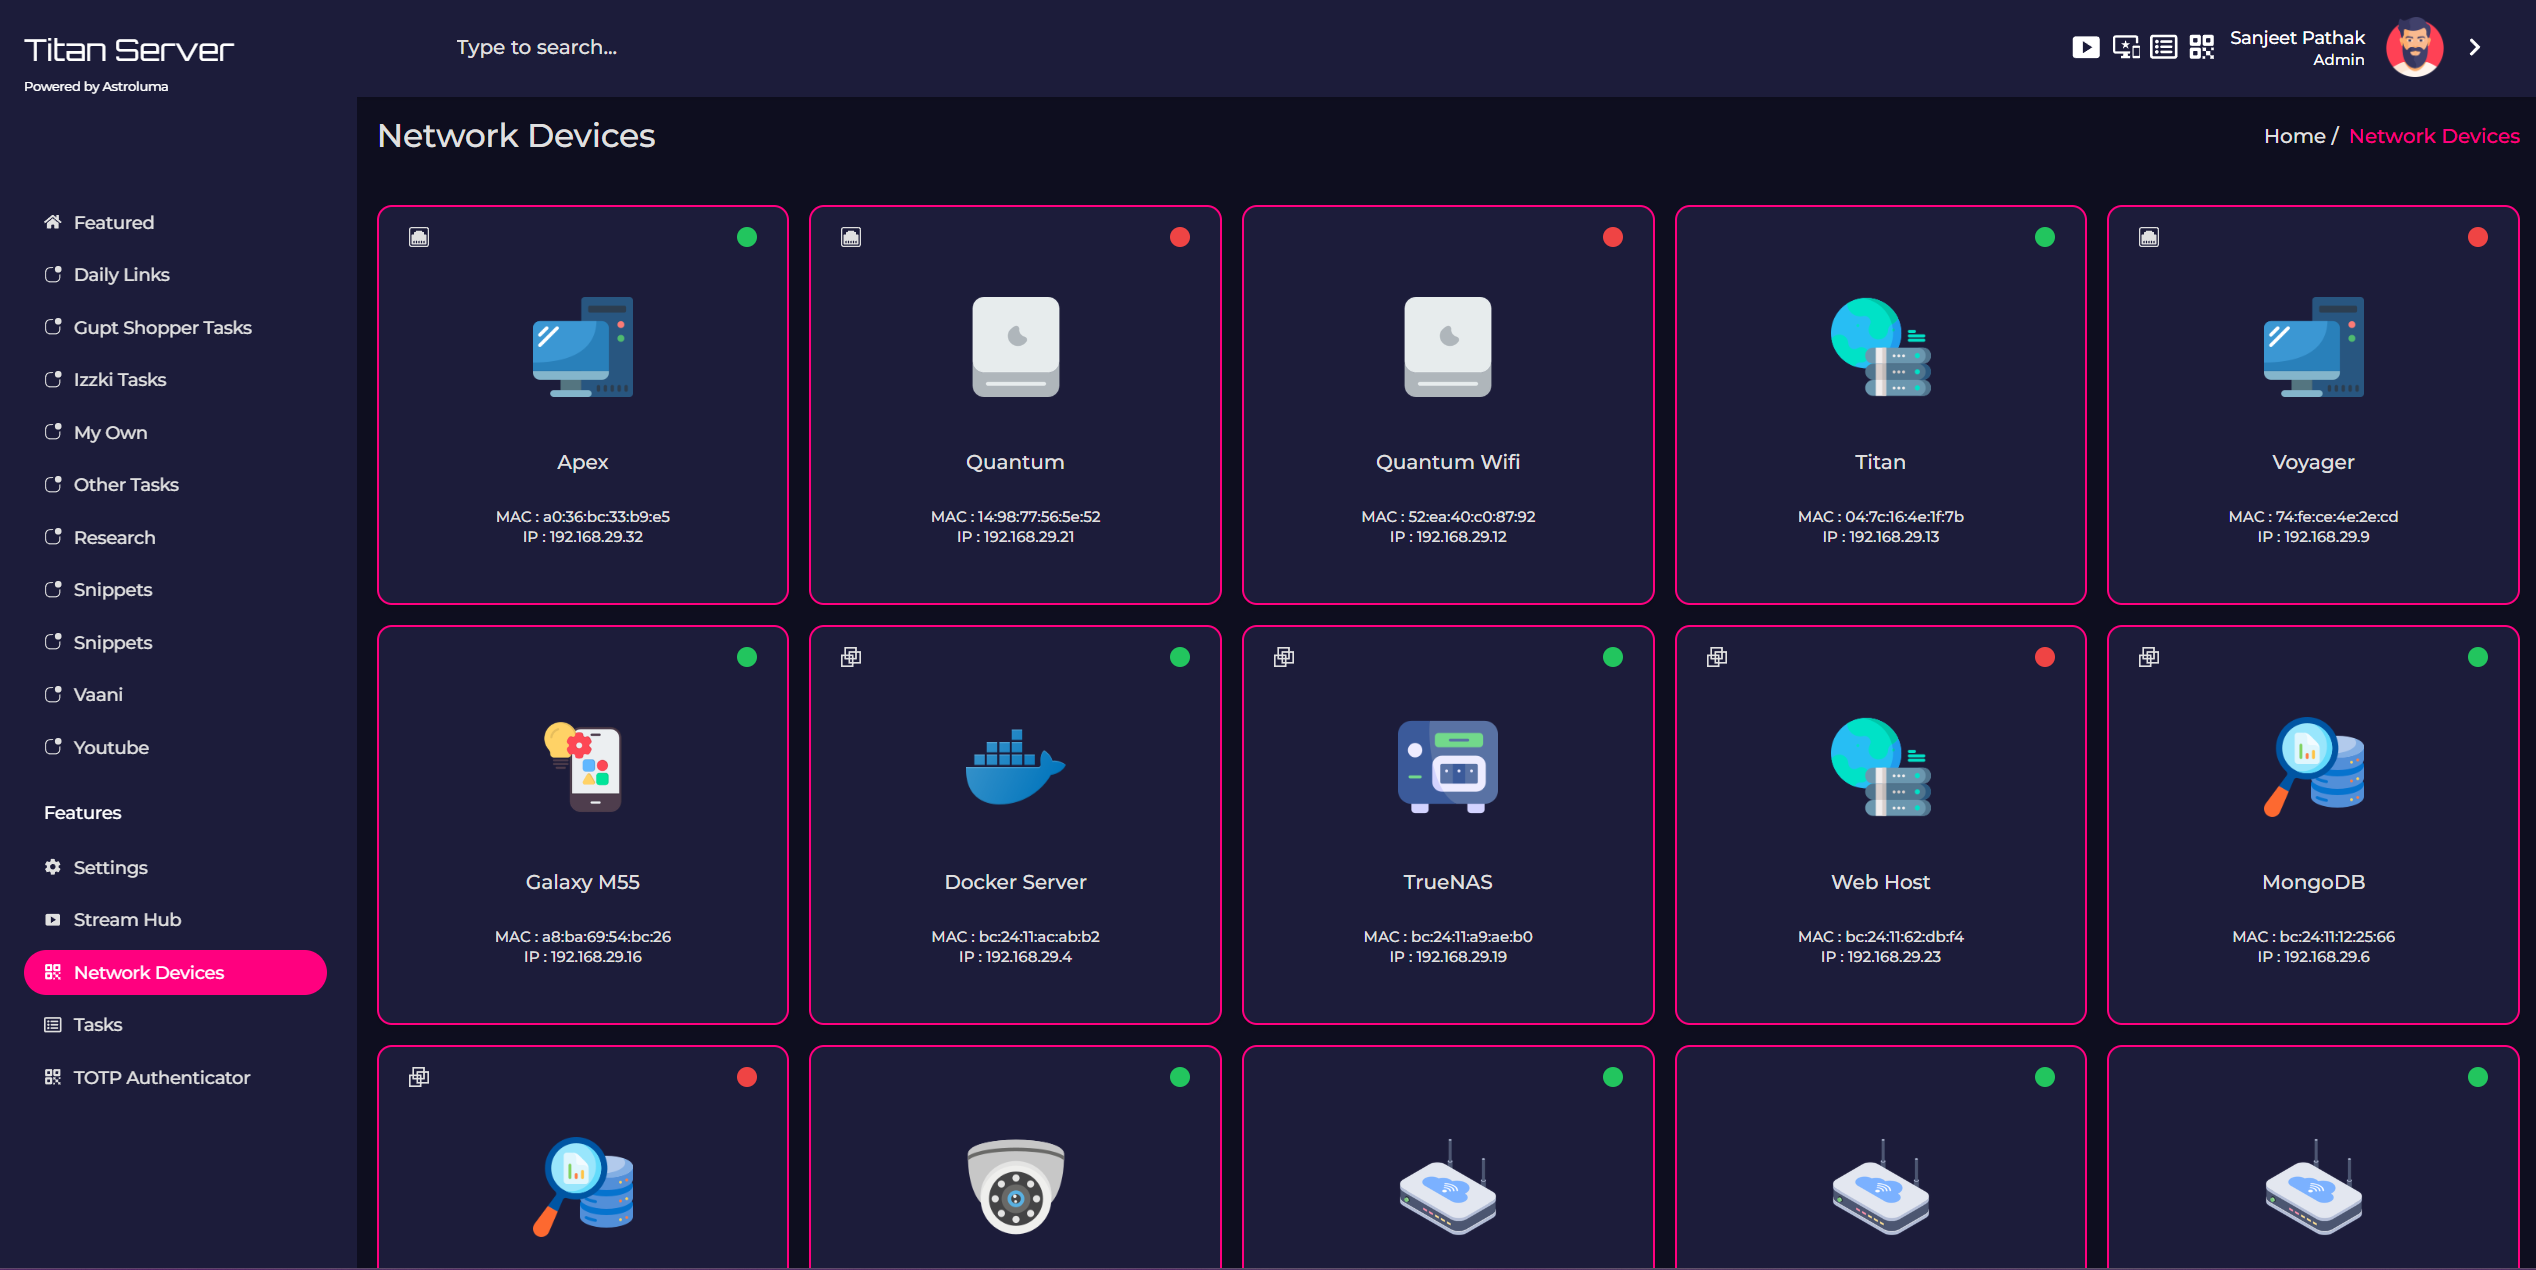Open the Daily Links sidebar entry

pos(122,274)
